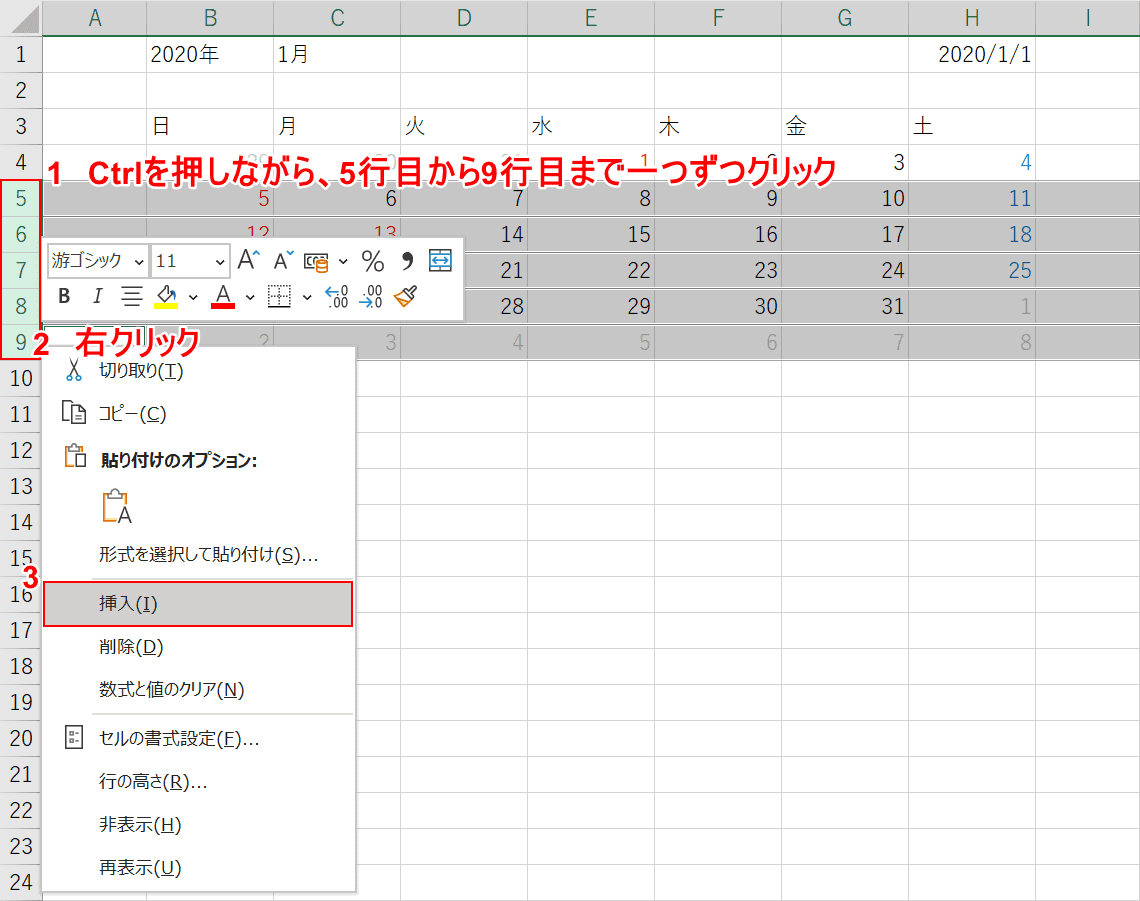Viewport: 1140px width, 901px height.
Task: Click the increase font size icon
Action: pyautogui.click(x=249, y=260)
